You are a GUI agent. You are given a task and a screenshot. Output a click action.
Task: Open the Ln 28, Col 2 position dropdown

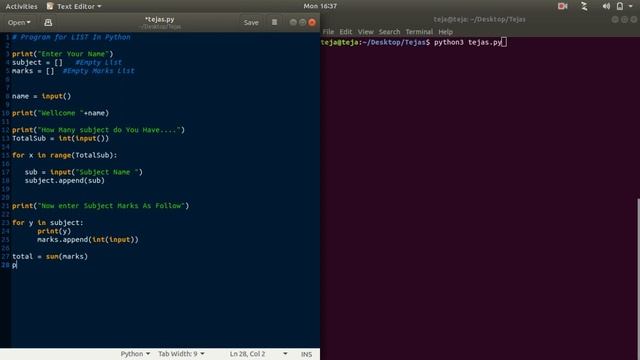[x=258, y=354]
